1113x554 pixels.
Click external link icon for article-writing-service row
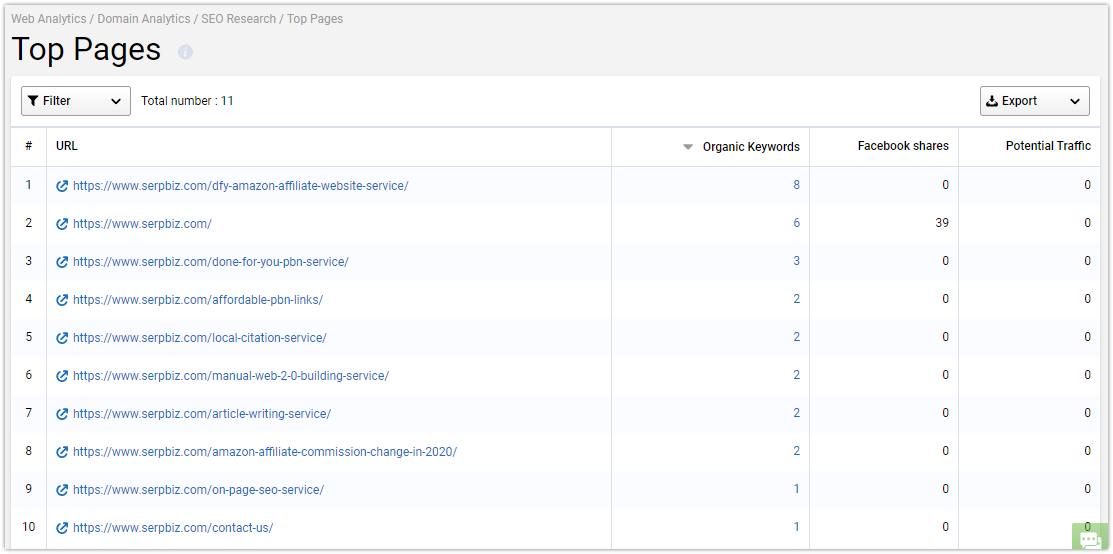coord(62,414)
